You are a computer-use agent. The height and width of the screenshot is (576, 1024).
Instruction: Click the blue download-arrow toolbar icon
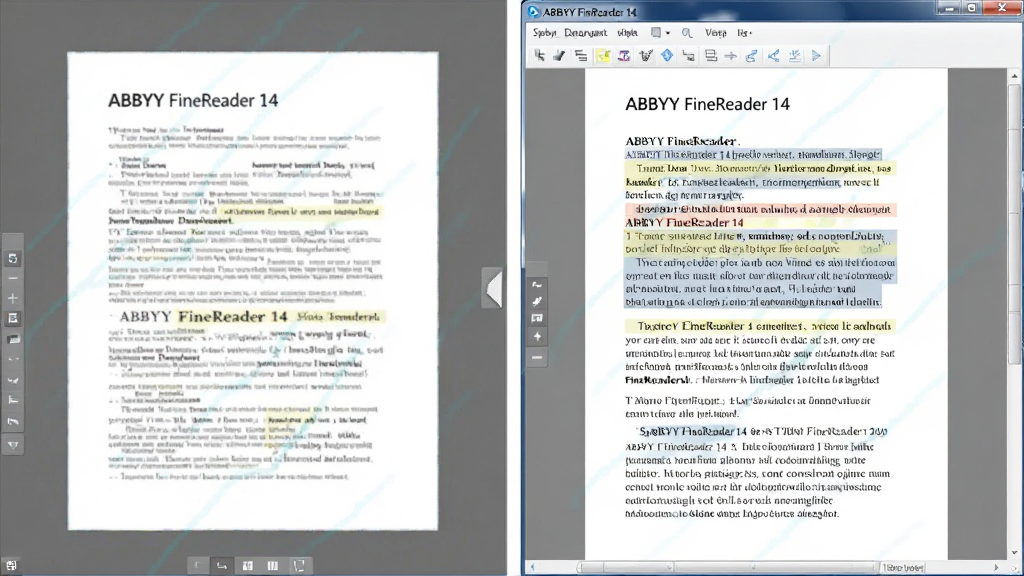click(x=795, y=56)
